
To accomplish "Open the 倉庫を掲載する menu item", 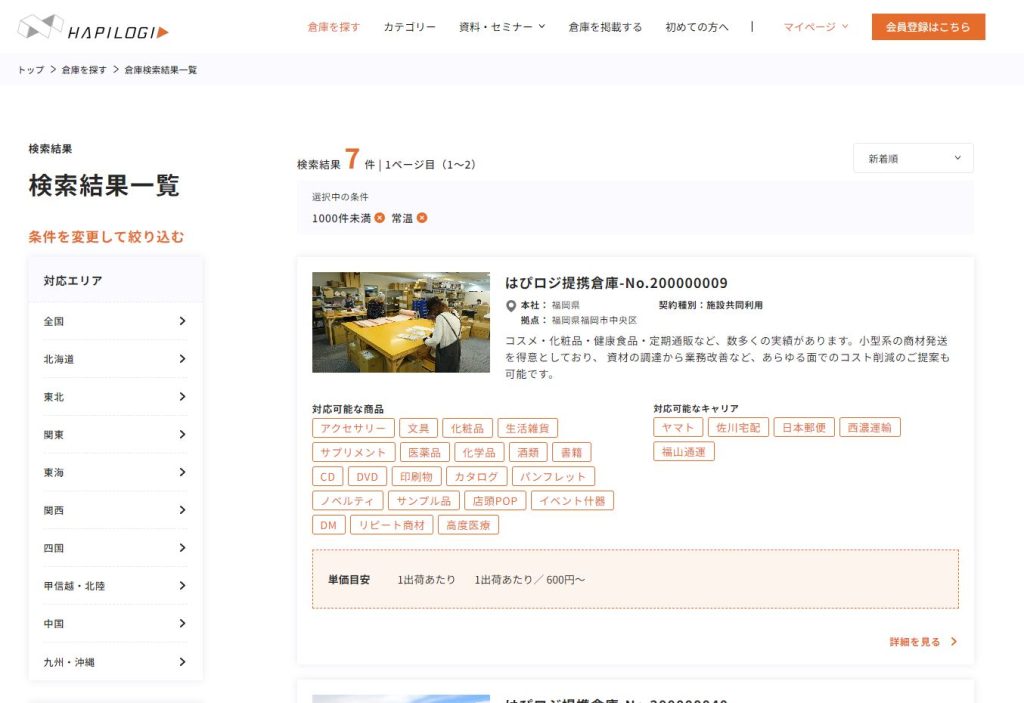I will [x=605, y=27].
